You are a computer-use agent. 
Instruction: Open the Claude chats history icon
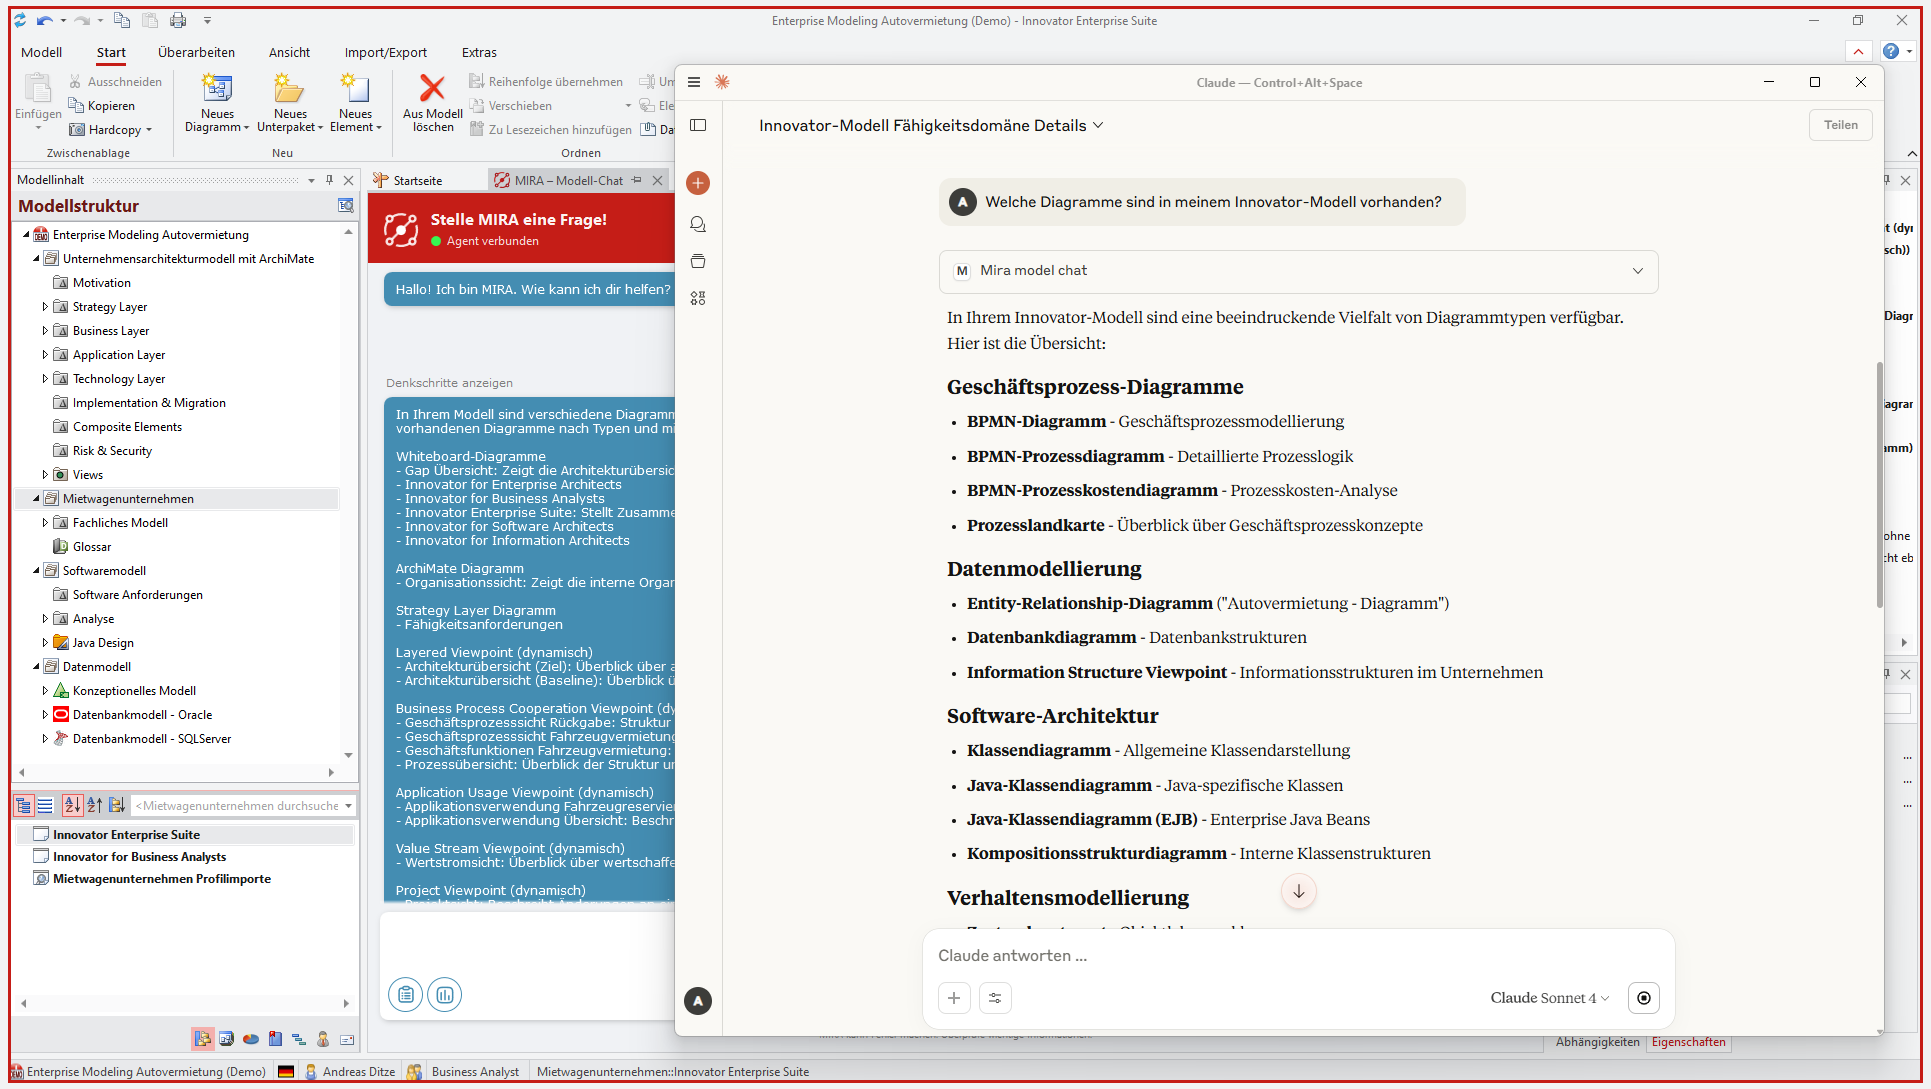pyautogui.click(x=698, y=224)
